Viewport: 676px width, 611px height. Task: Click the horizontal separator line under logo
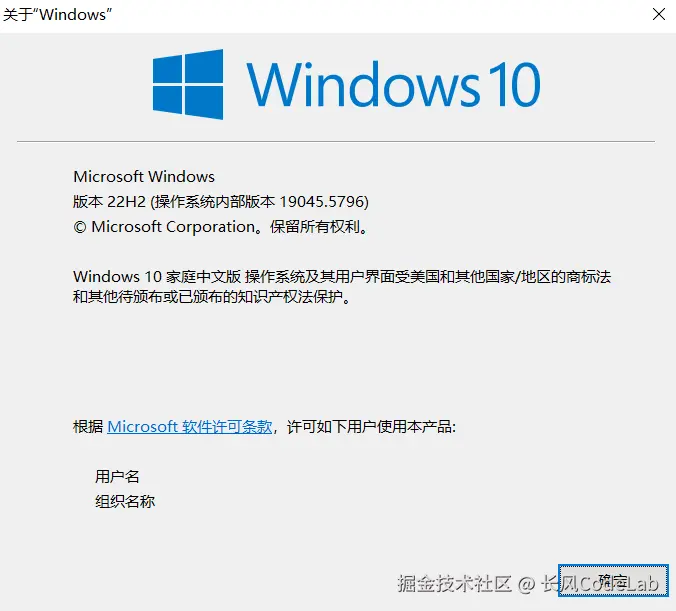(x=336, y=141)
